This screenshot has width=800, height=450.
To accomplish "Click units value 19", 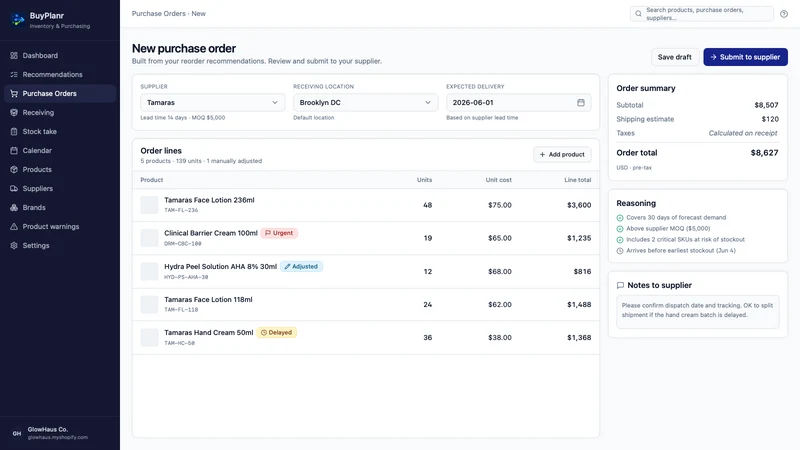I will [428, 238].
